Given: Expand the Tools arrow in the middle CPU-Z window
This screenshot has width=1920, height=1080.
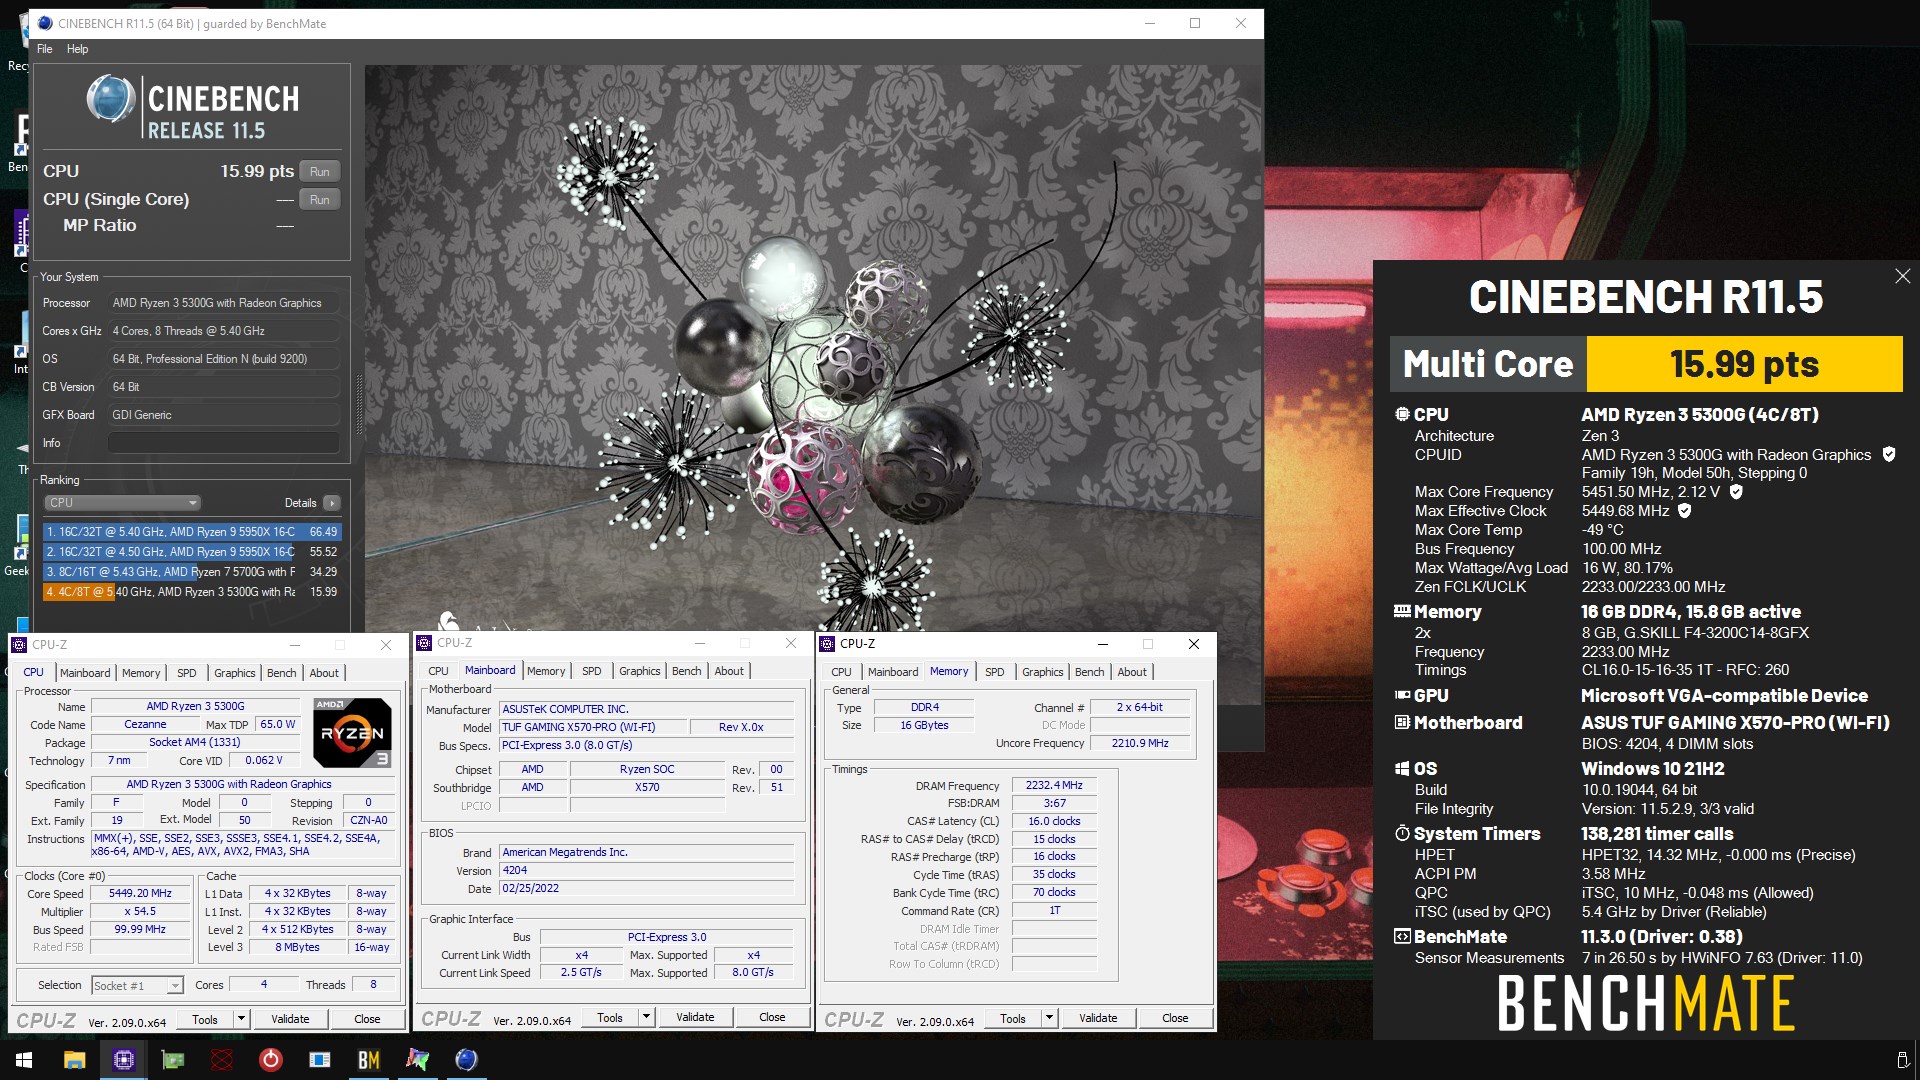Looking at the screenshot, I should click(646, 1017).
